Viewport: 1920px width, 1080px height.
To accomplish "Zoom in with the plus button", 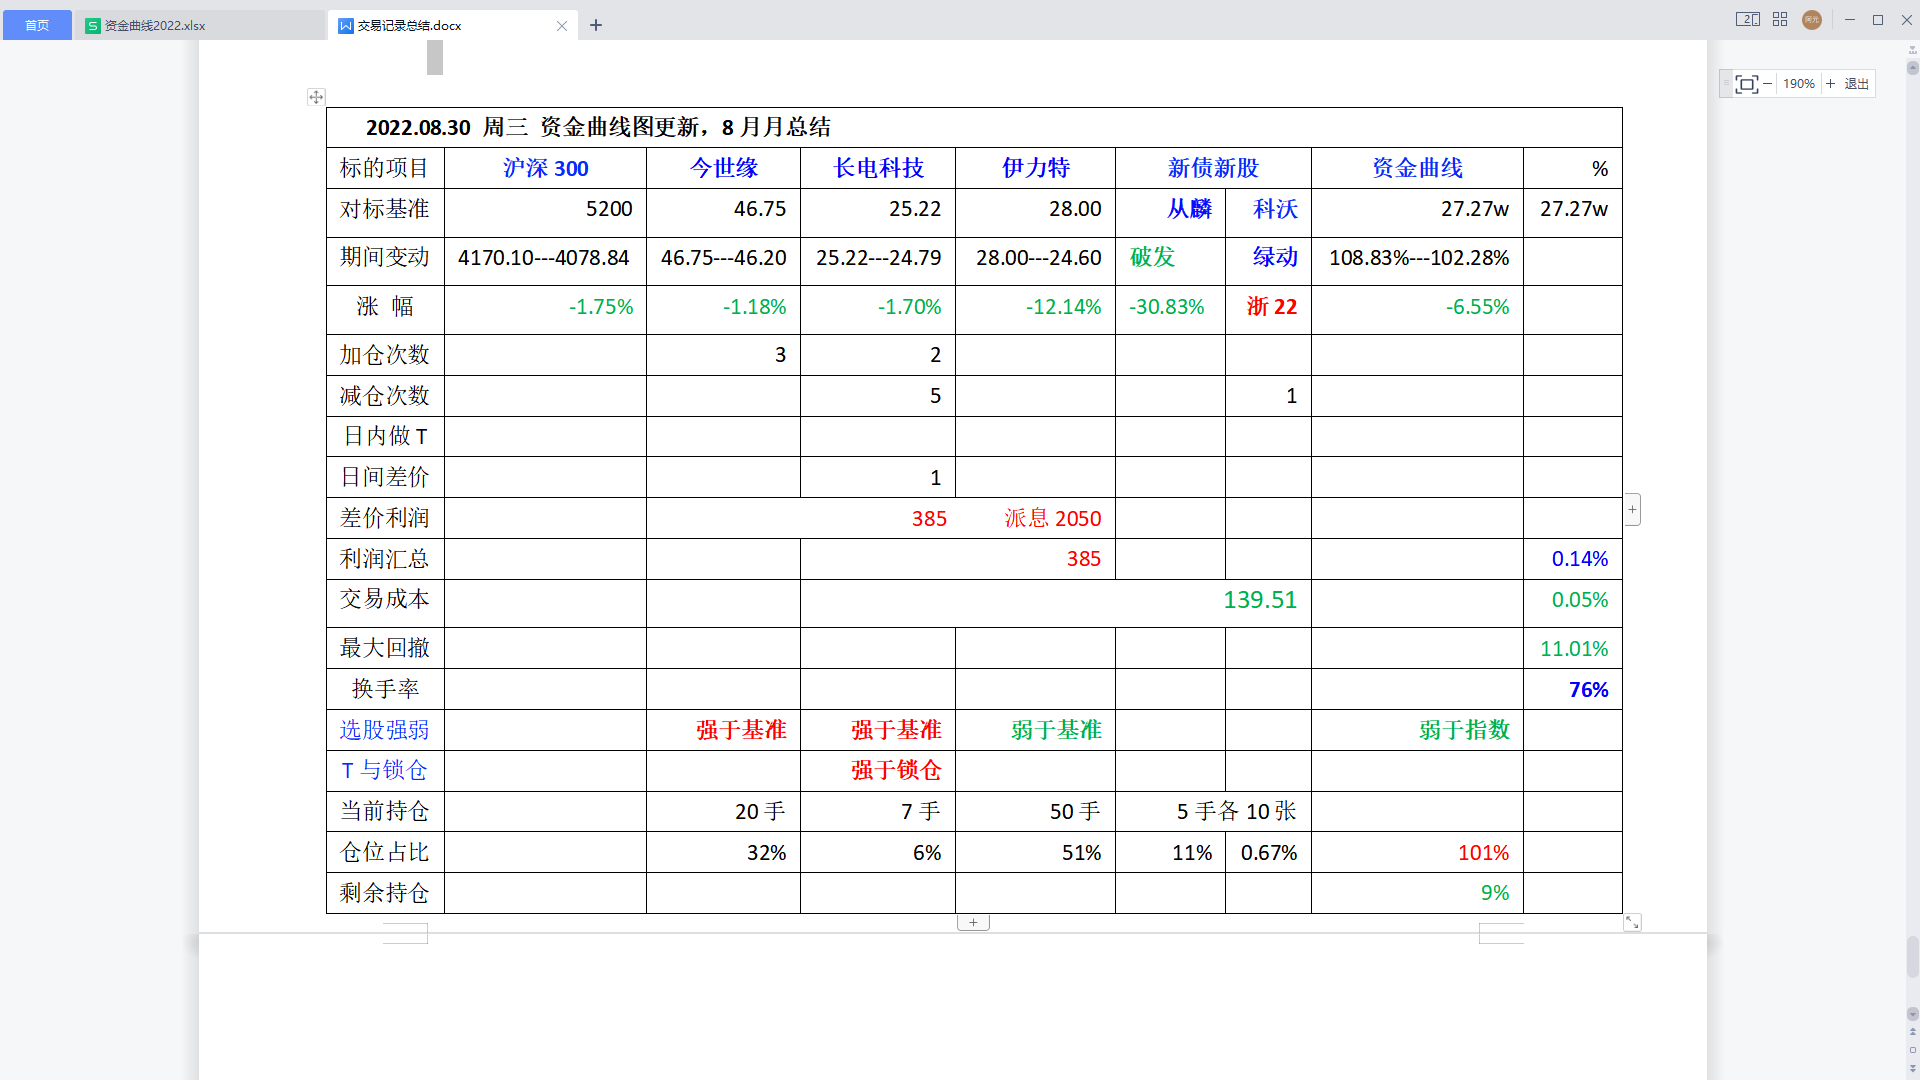I will pos(1831,84).
